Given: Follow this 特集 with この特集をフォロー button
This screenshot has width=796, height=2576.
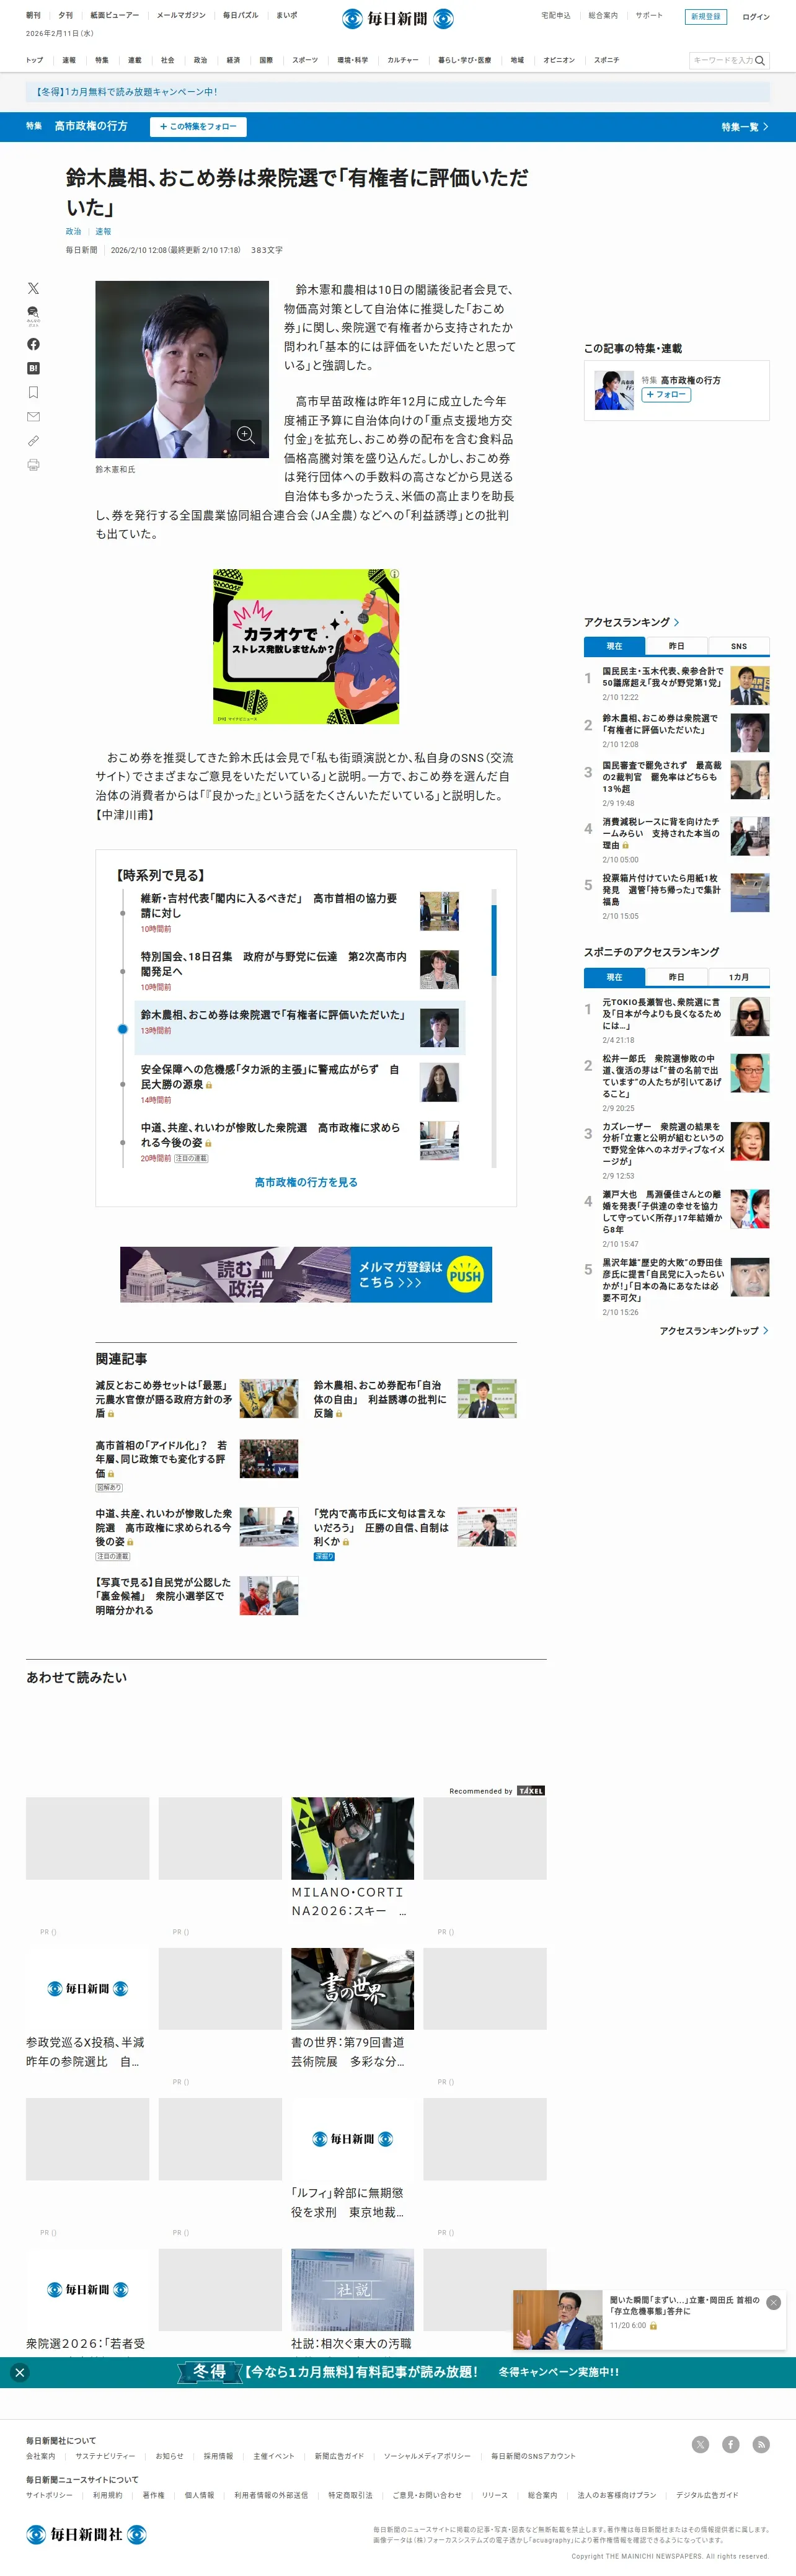Looking at the screenshot, I should click(x=198, y=127).
